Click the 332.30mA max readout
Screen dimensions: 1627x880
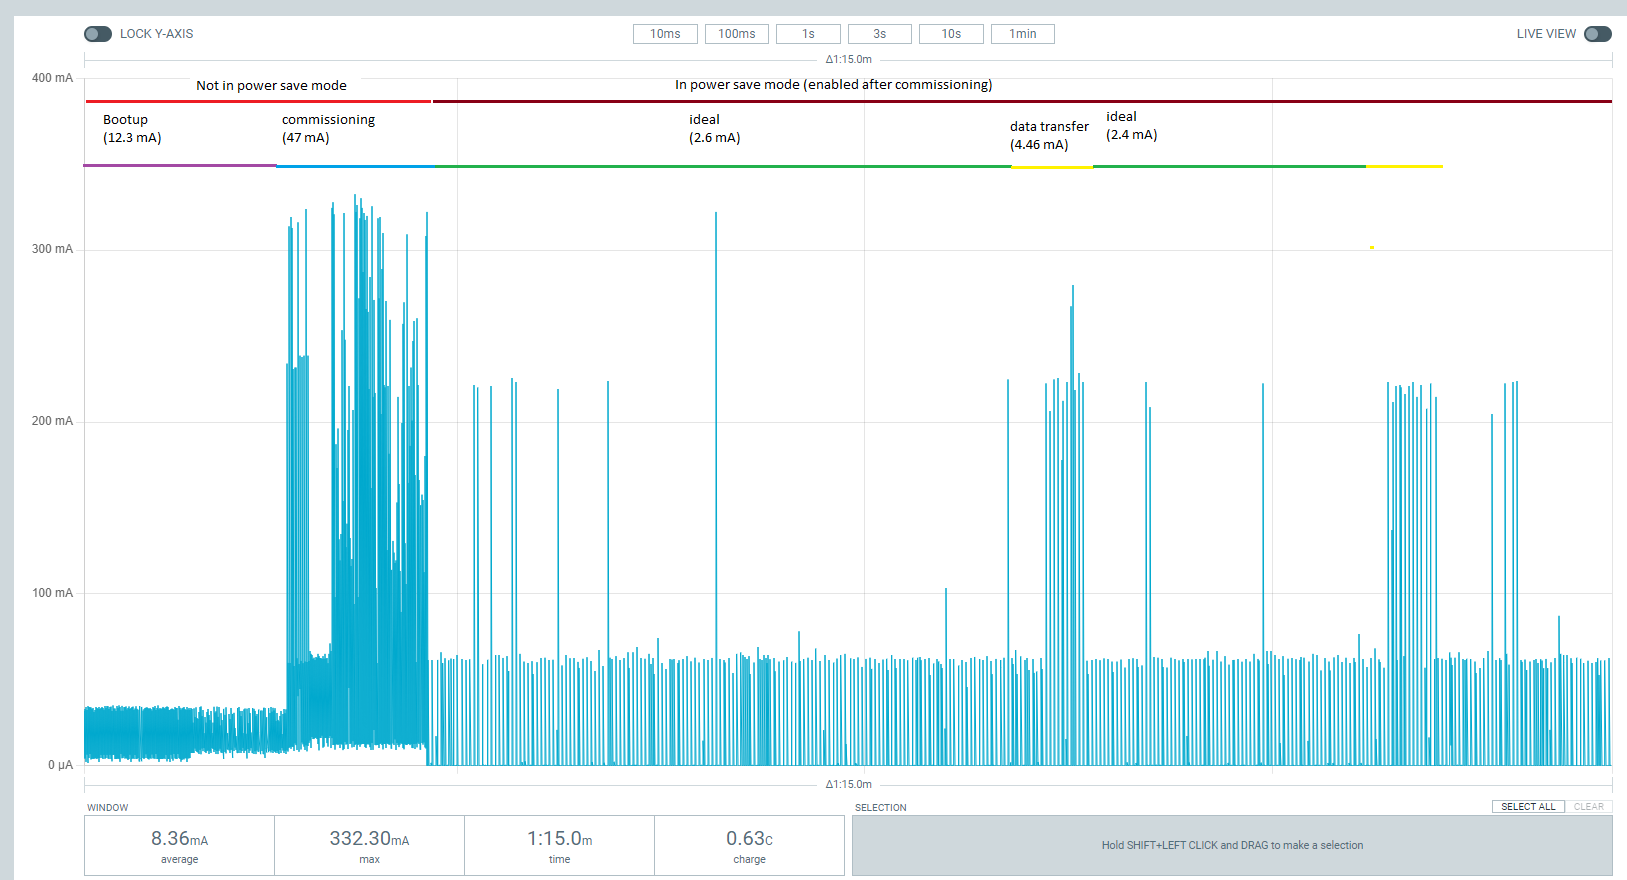[369, 846]
